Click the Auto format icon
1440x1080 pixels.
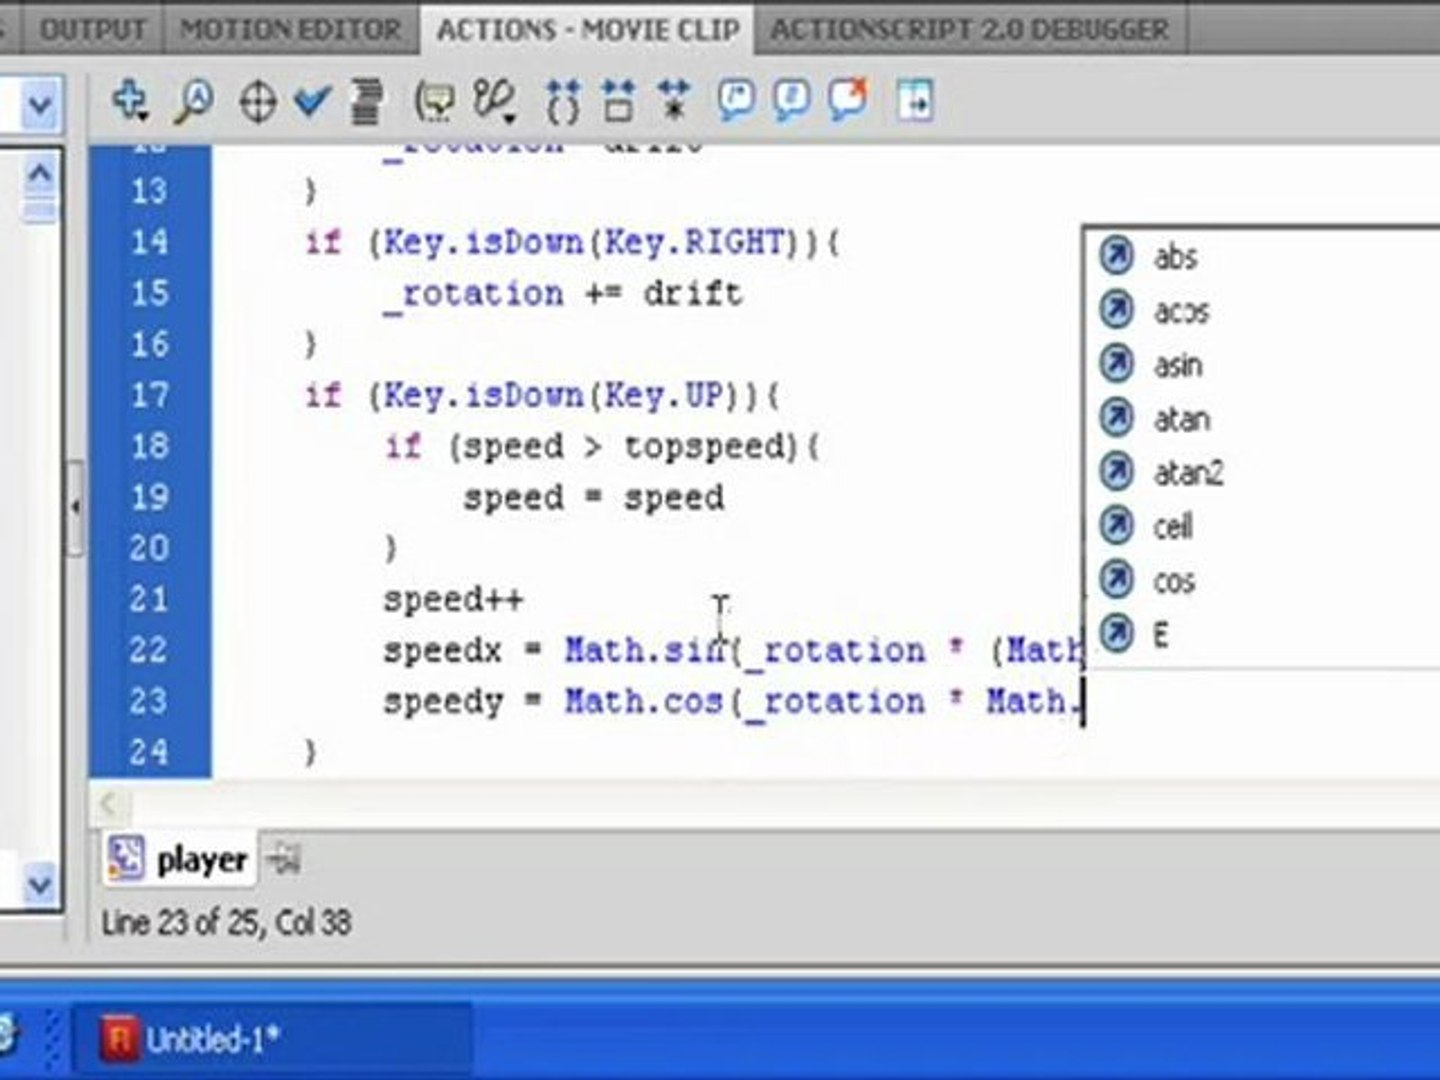[366, 102]
